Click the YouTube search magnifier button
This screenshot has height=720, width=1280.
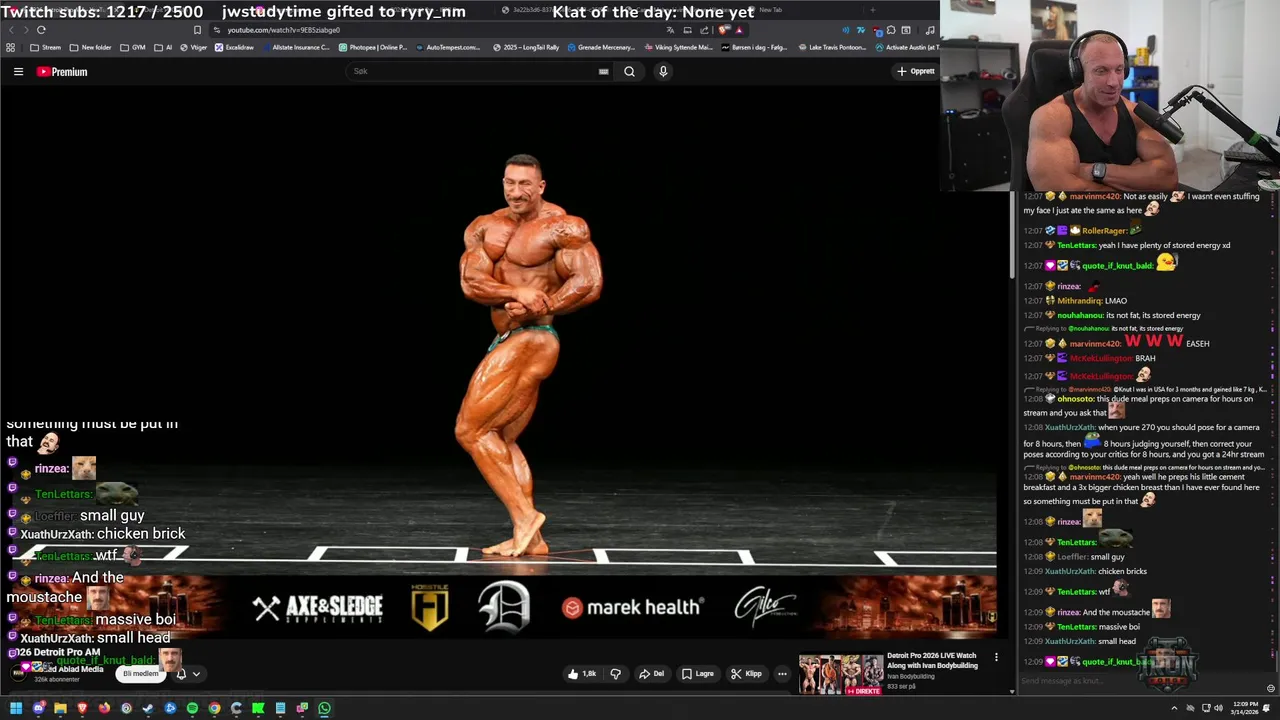point(629,71)
